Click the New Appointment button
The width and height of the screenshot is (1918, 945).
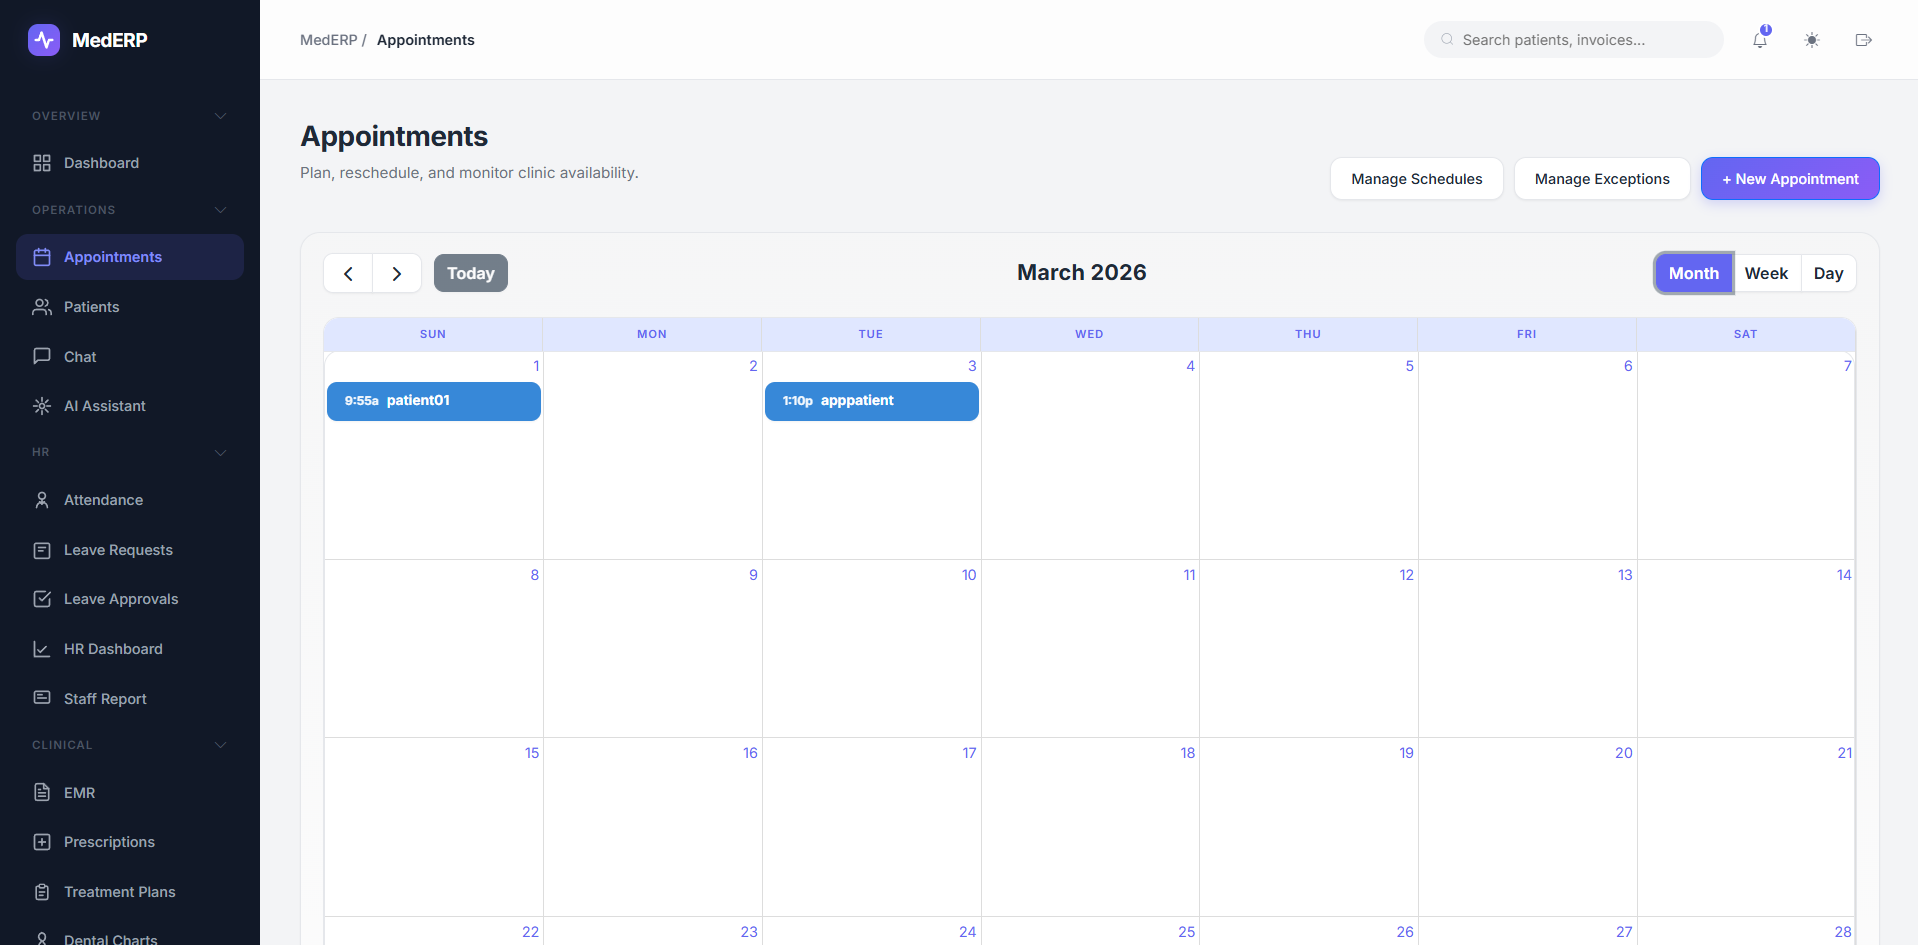(1790, 179)
